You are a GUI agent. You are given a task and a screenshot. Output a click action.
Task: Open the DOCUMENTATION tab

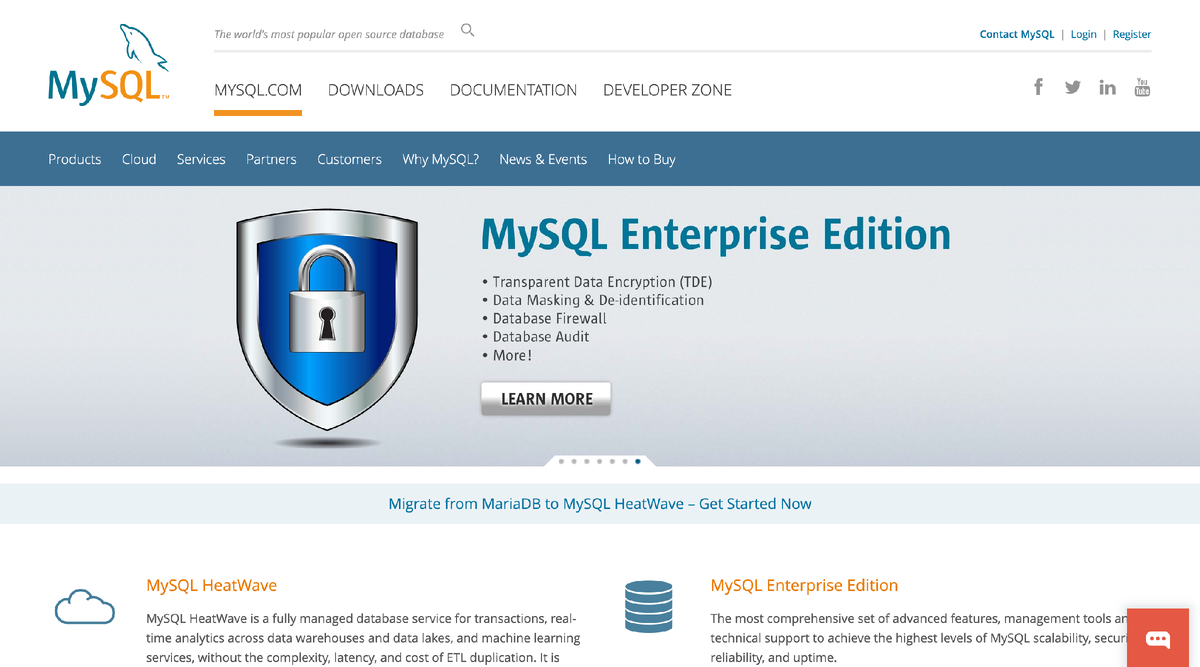[513, 90]
